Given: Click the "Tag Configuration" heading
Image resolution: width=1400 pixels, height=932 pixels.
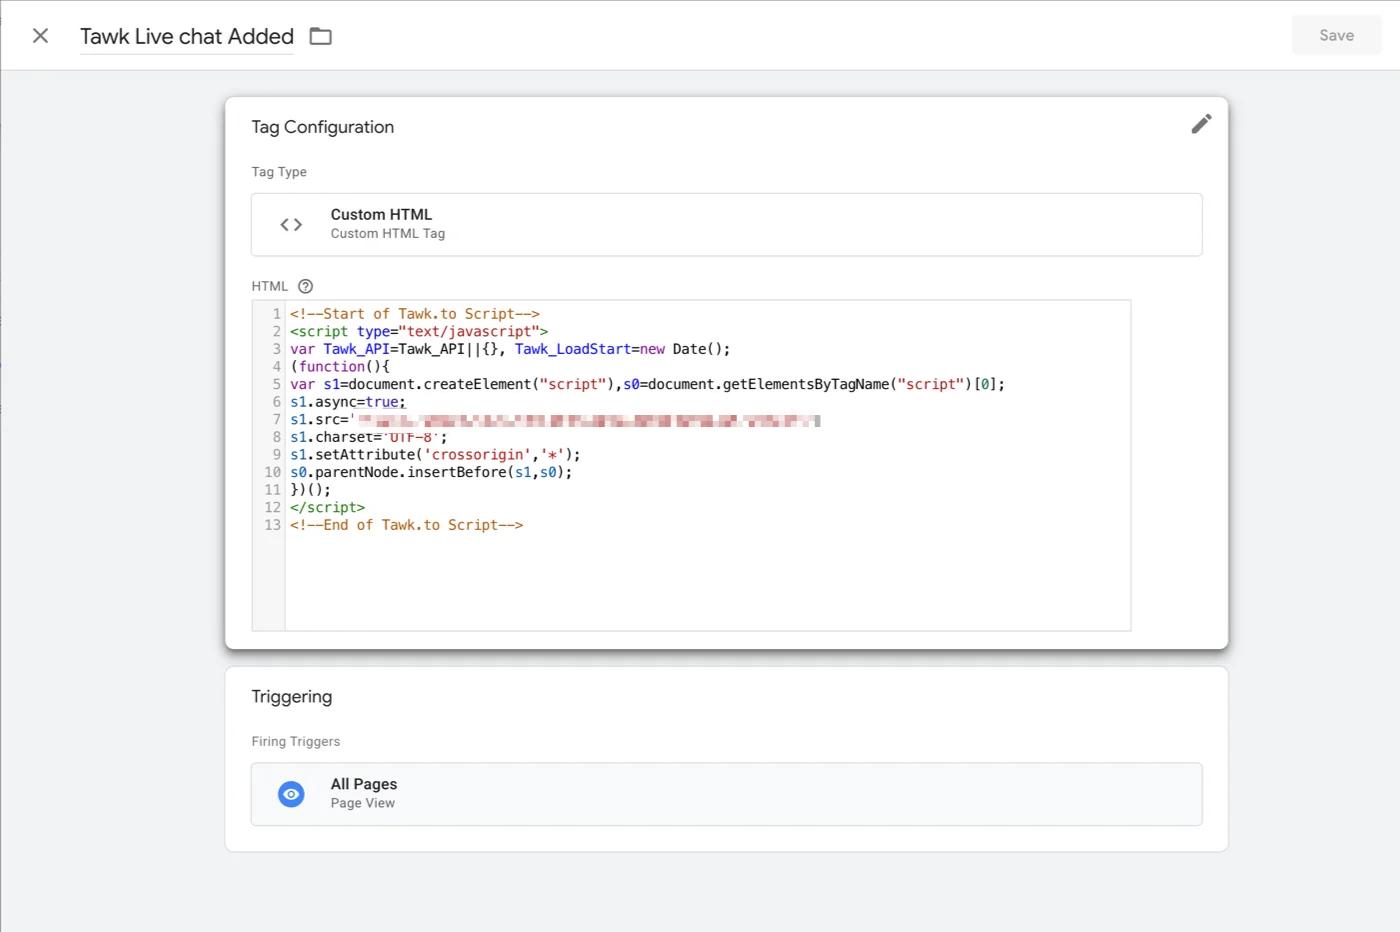Looking at the screenshot, I should tap(322, 127).
